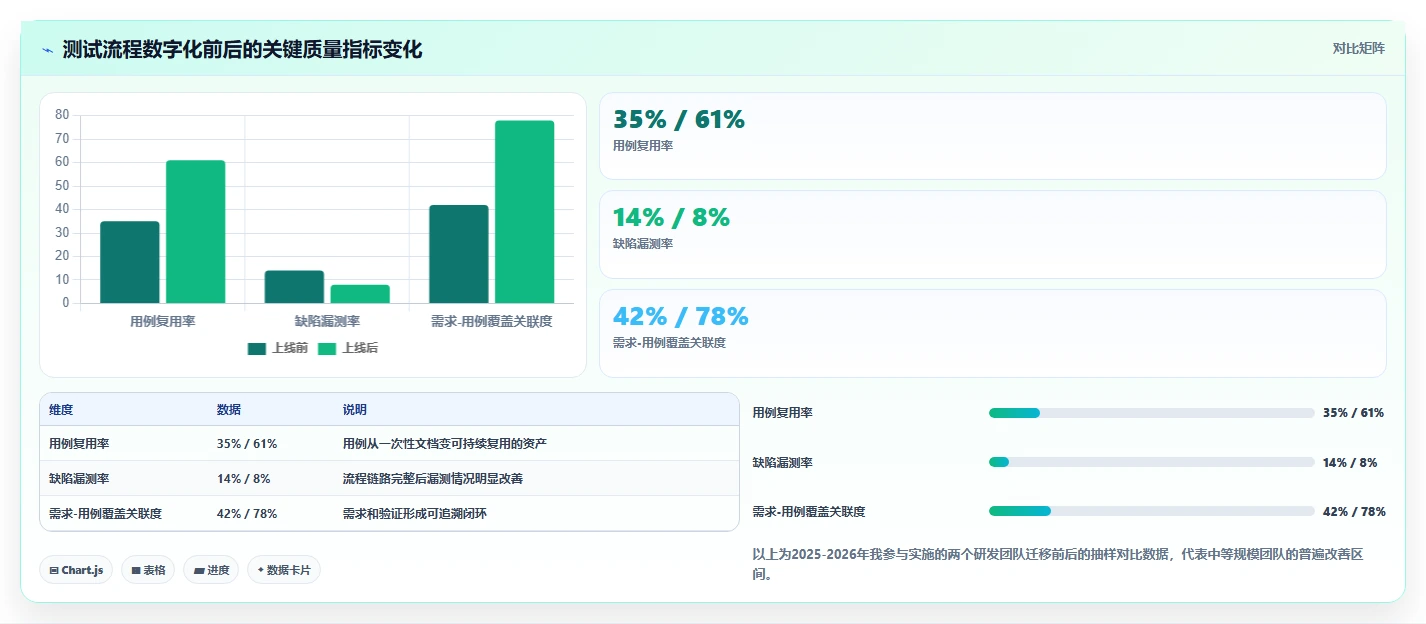Click the 14% / 8% progress value

pyautogui.click(x=1350, y=463)
